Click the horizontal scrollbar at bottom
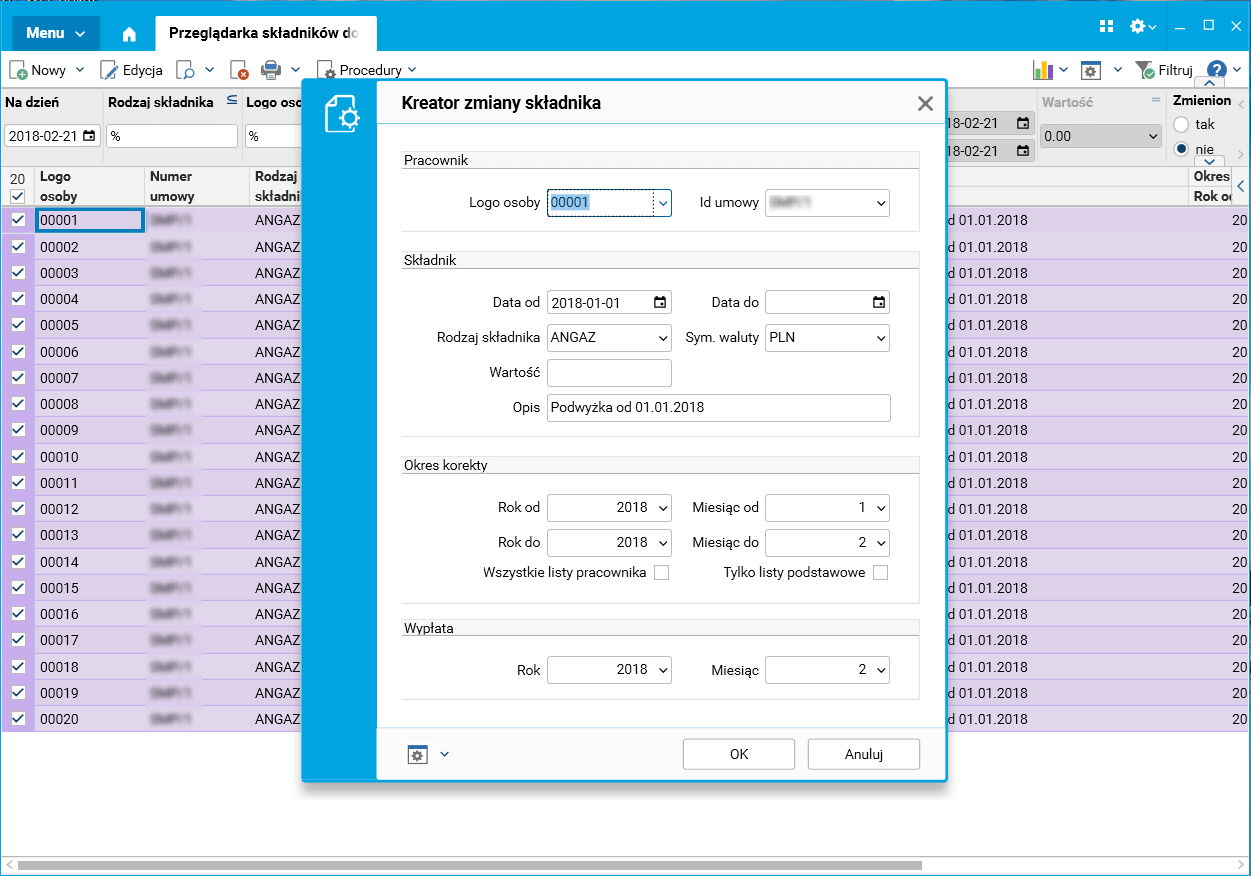The height and width of the screenshot is (876, 1251). coord(470,865)
